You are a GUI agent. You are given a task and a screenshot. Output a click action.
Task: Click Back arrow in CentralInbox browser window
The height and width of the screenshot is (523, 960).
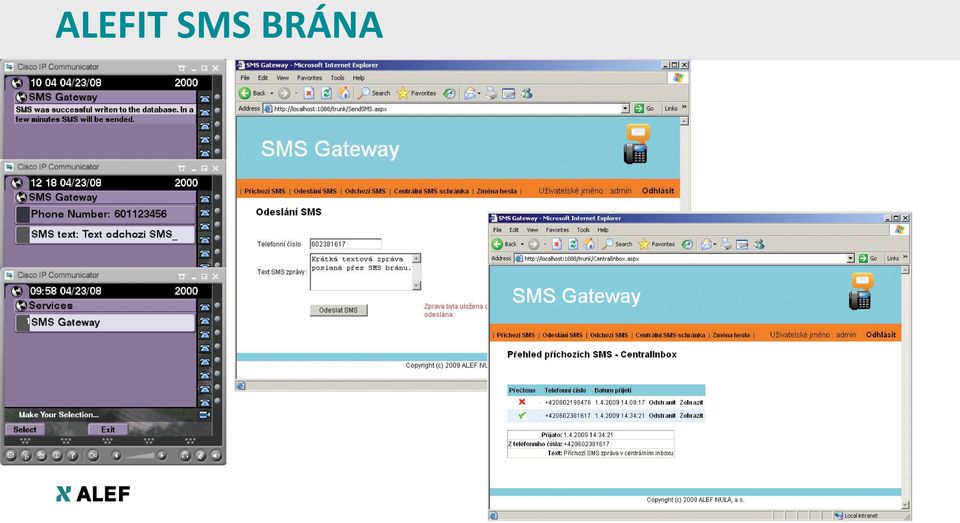click(497, 244)
